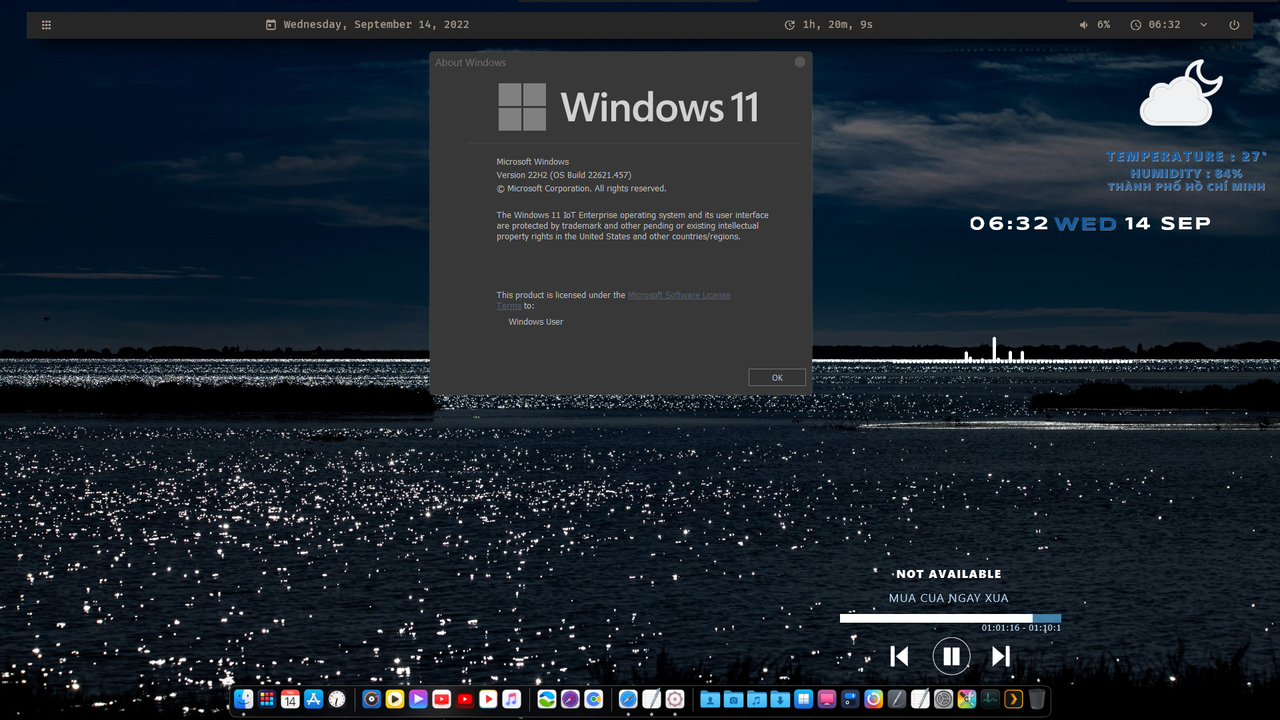Launch Google Chrome from the dock

(593, 699)
